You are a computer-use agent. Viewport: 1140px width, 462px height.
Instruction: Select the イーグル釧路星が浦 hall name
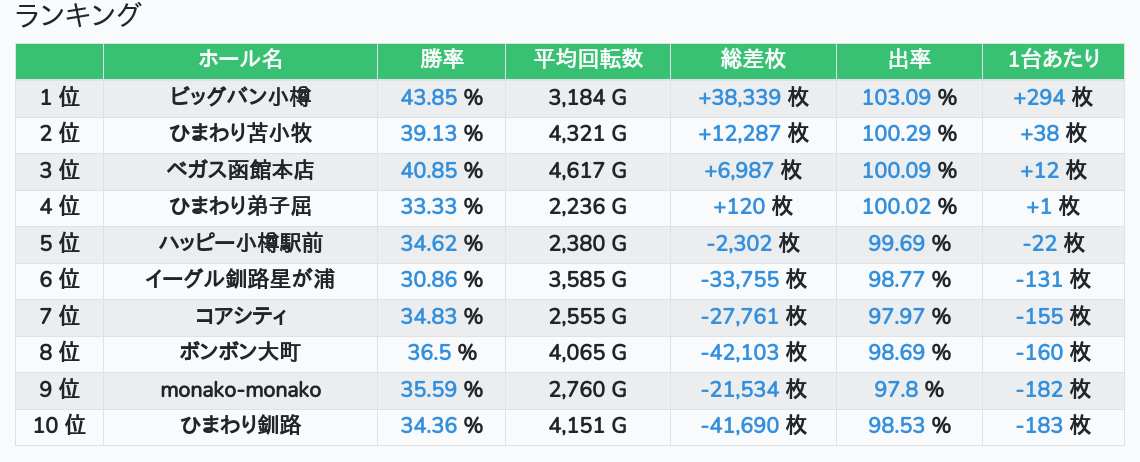click(x=241, y=279)
